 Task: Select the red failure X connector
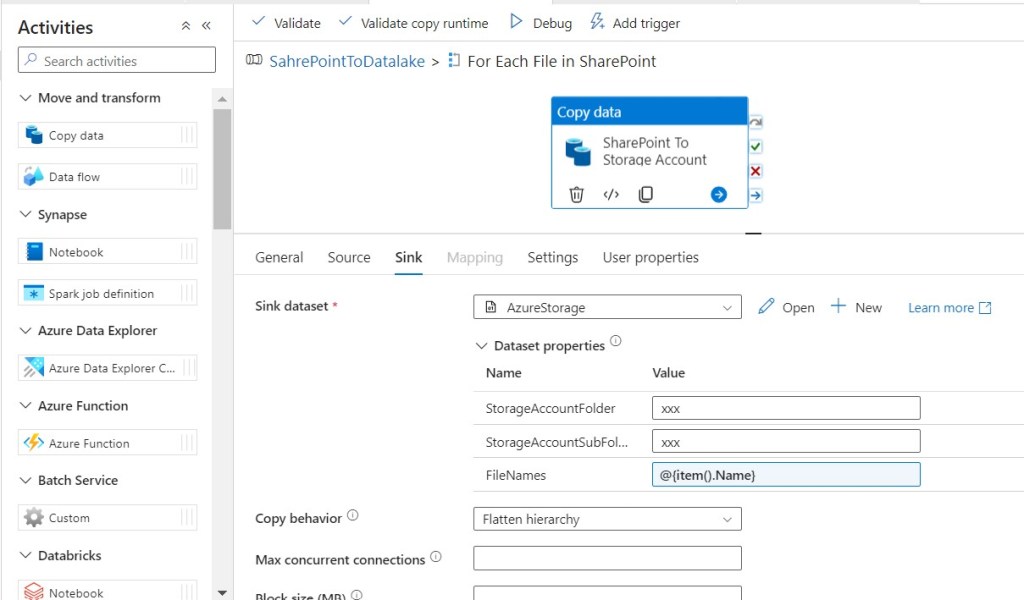pyautogui.click(x=756, y=171)
